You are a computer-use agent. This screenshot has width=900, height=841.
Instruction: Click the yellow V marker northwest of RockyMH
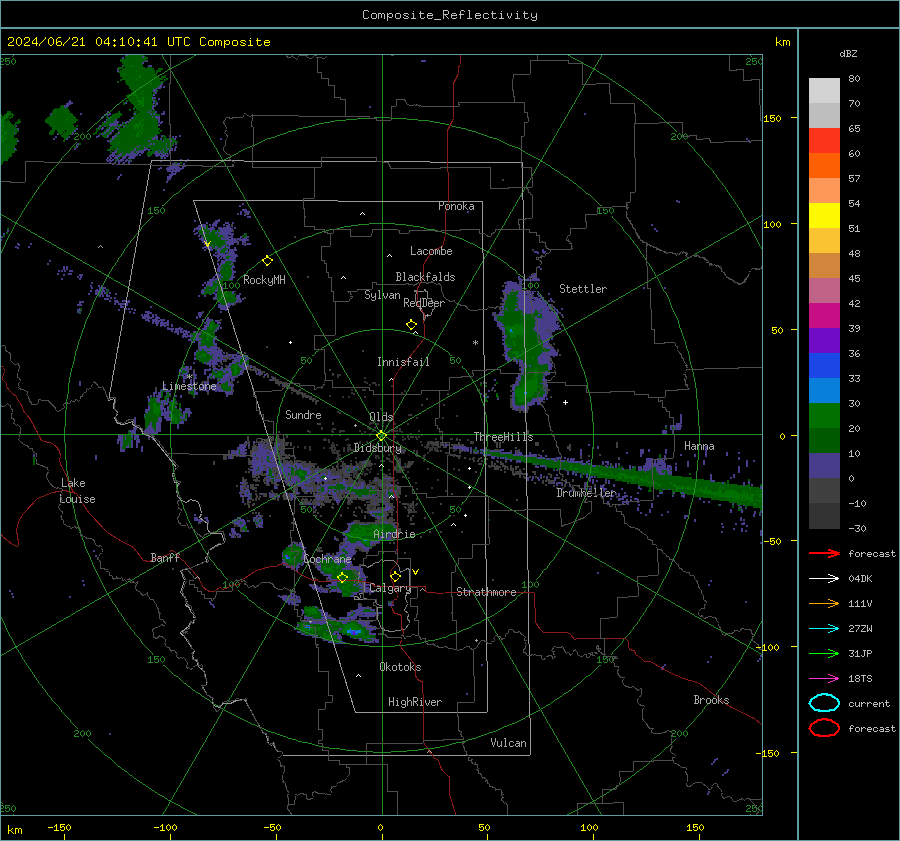click(x=207, y=245)
